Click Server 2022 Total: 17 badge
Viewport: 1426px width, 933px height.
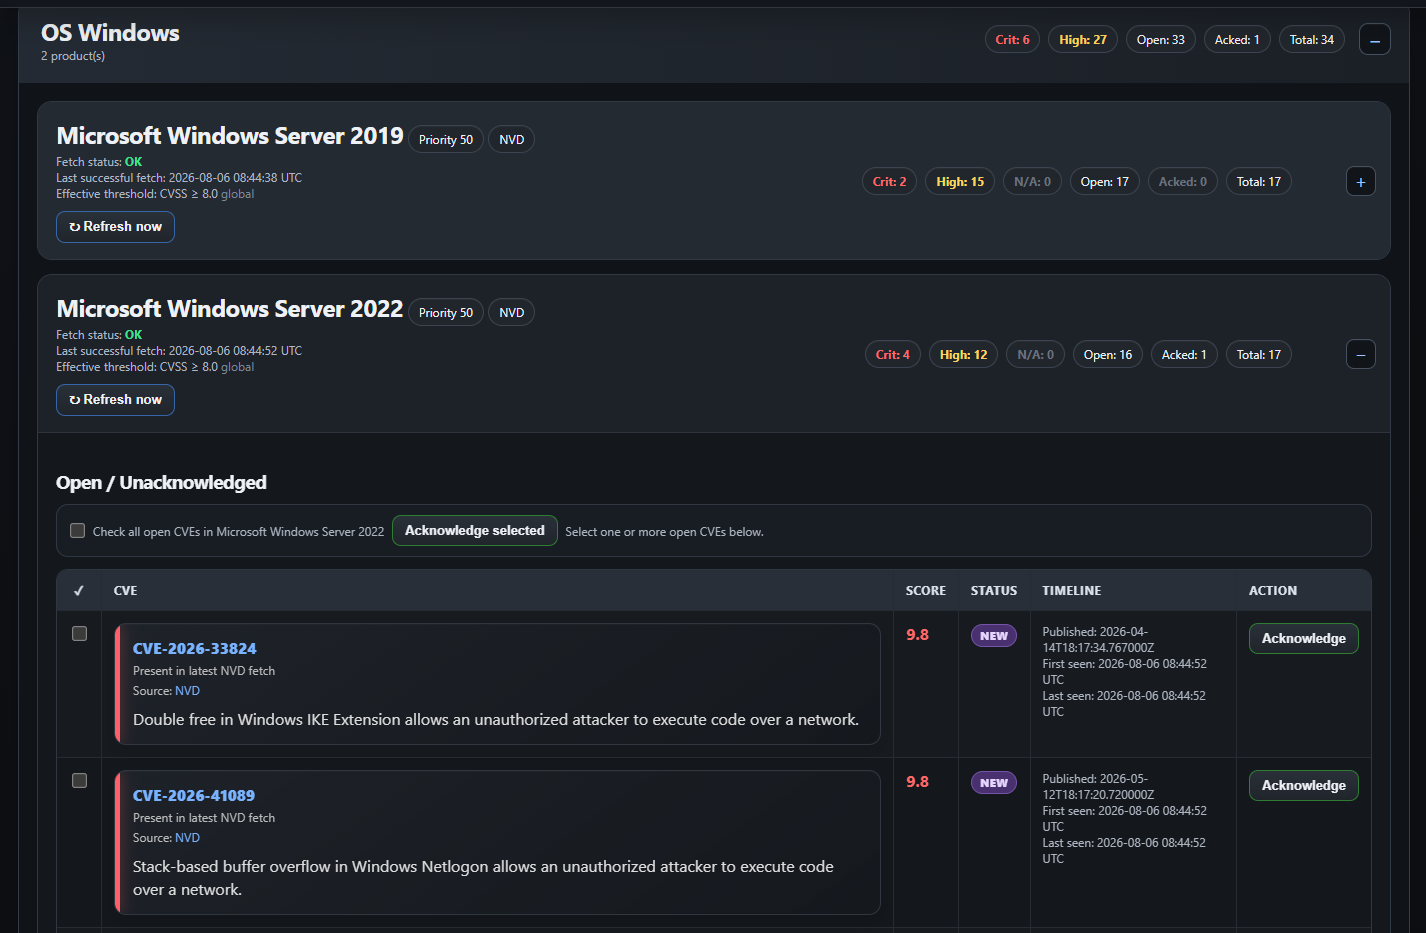coord(1258,355)
